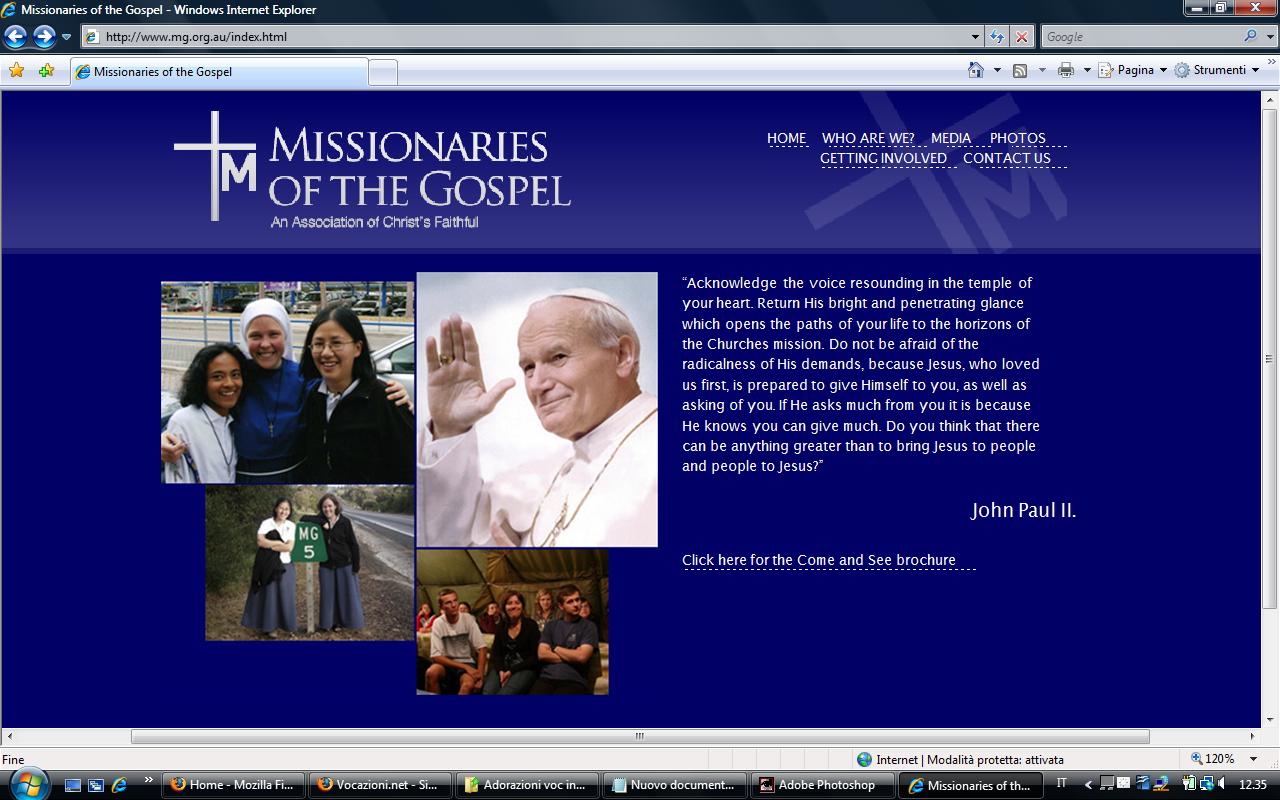Click the volume speaker tray icon

pos(1222,784)
